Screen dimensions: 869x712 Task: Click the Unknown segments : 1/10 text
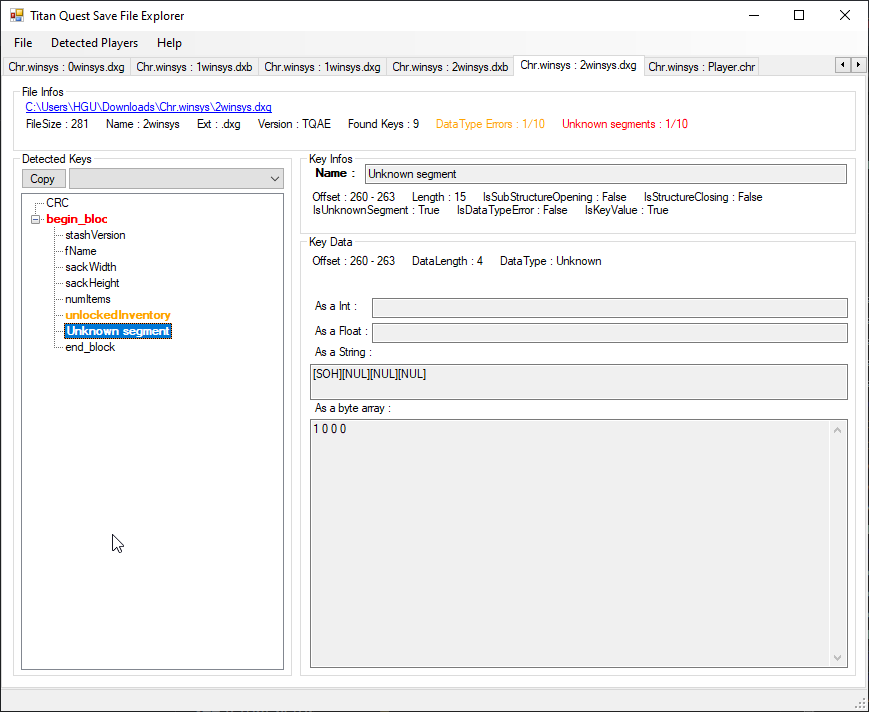625,124
